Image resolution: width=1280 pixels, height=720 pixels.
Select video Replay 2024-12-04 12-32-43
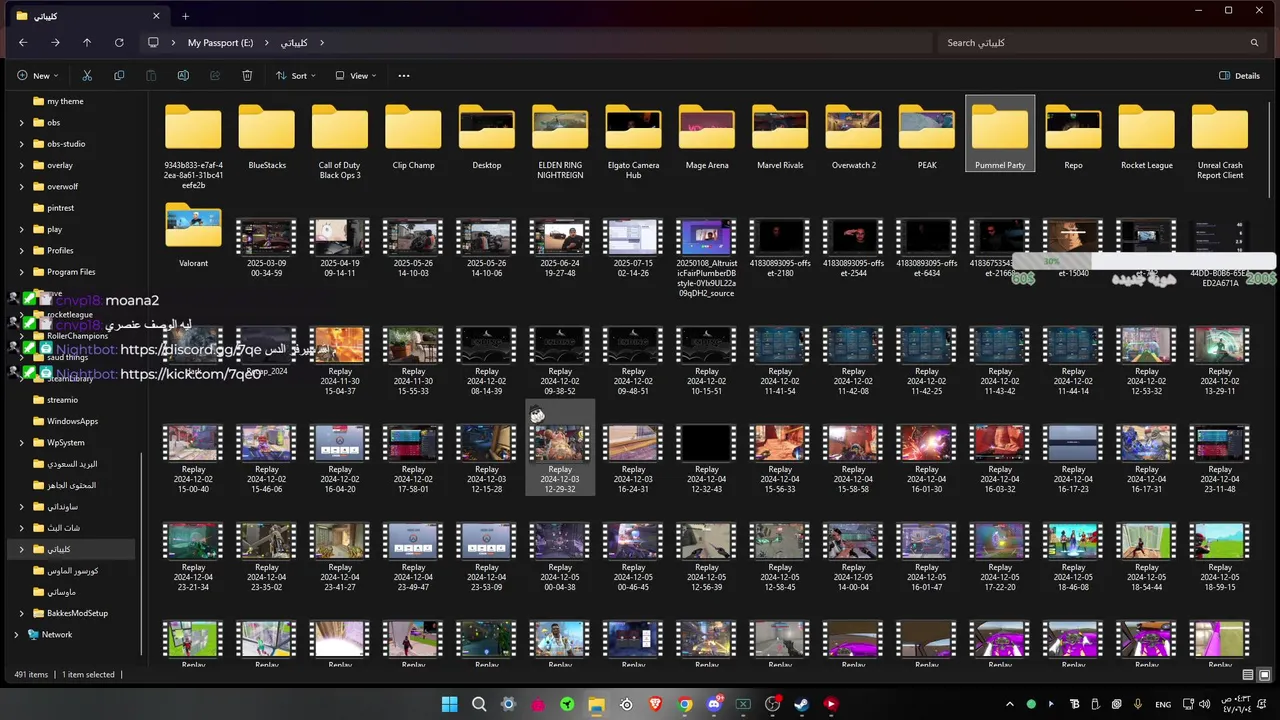(706, 458)
